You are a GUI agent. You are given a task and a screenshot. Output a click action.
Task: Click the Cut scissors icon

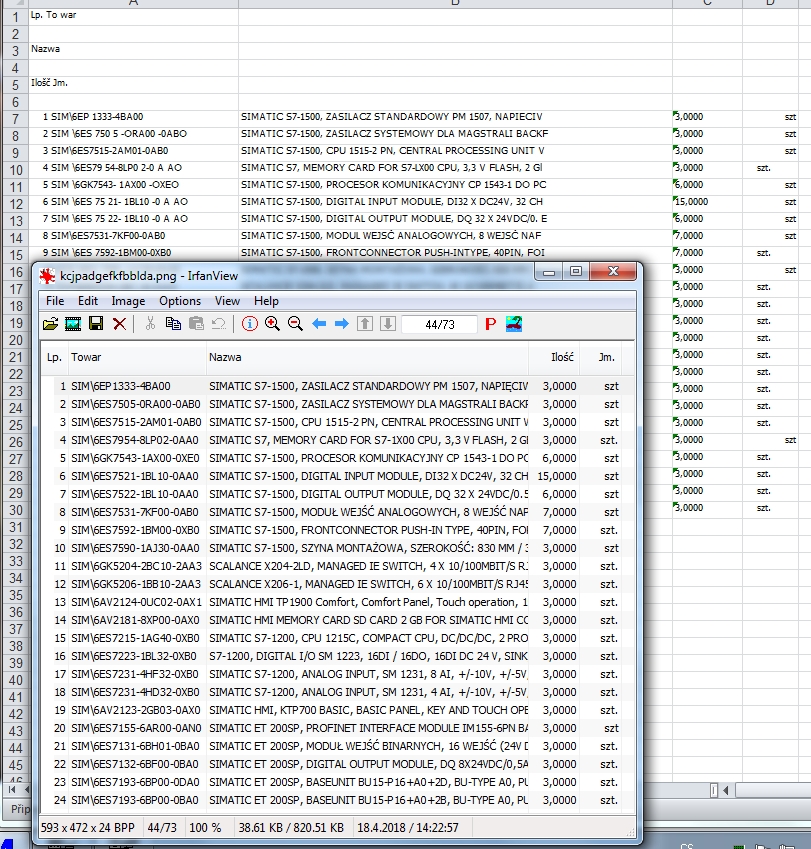(151, 324)
